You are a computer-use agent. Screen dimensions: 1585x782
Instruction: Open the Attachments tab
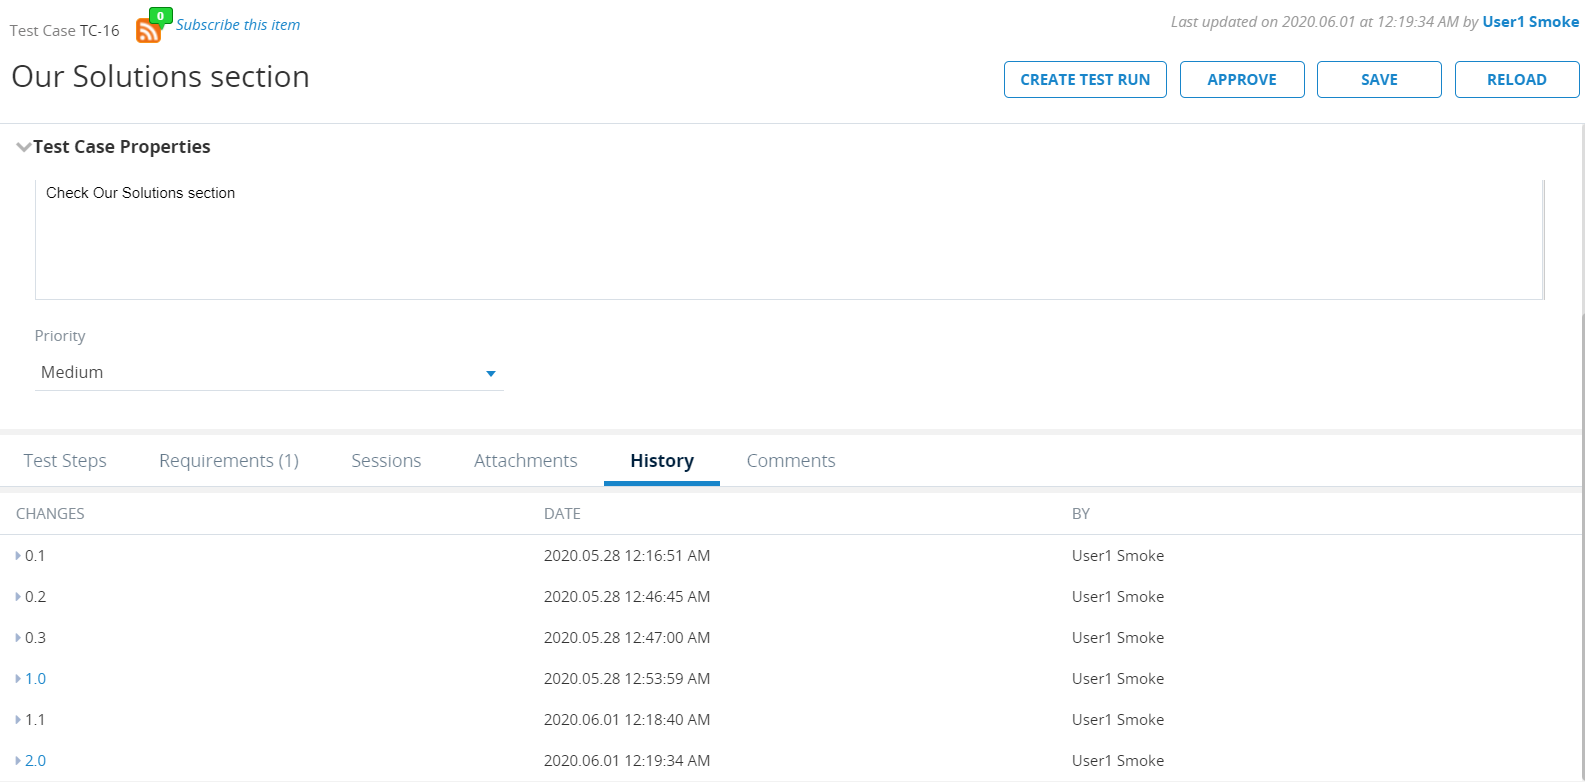(526, 461)
